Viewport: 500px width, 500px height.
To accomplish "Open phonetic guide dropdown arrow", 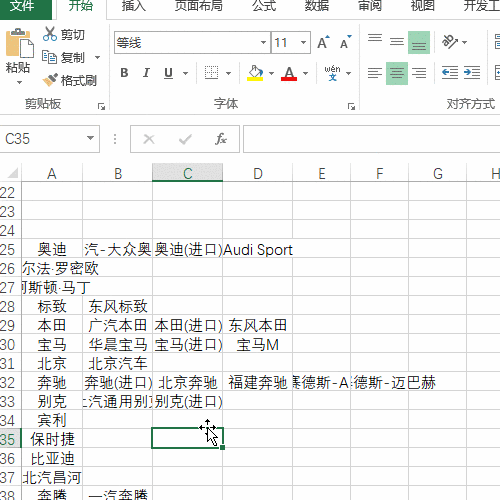I will 349,73.
